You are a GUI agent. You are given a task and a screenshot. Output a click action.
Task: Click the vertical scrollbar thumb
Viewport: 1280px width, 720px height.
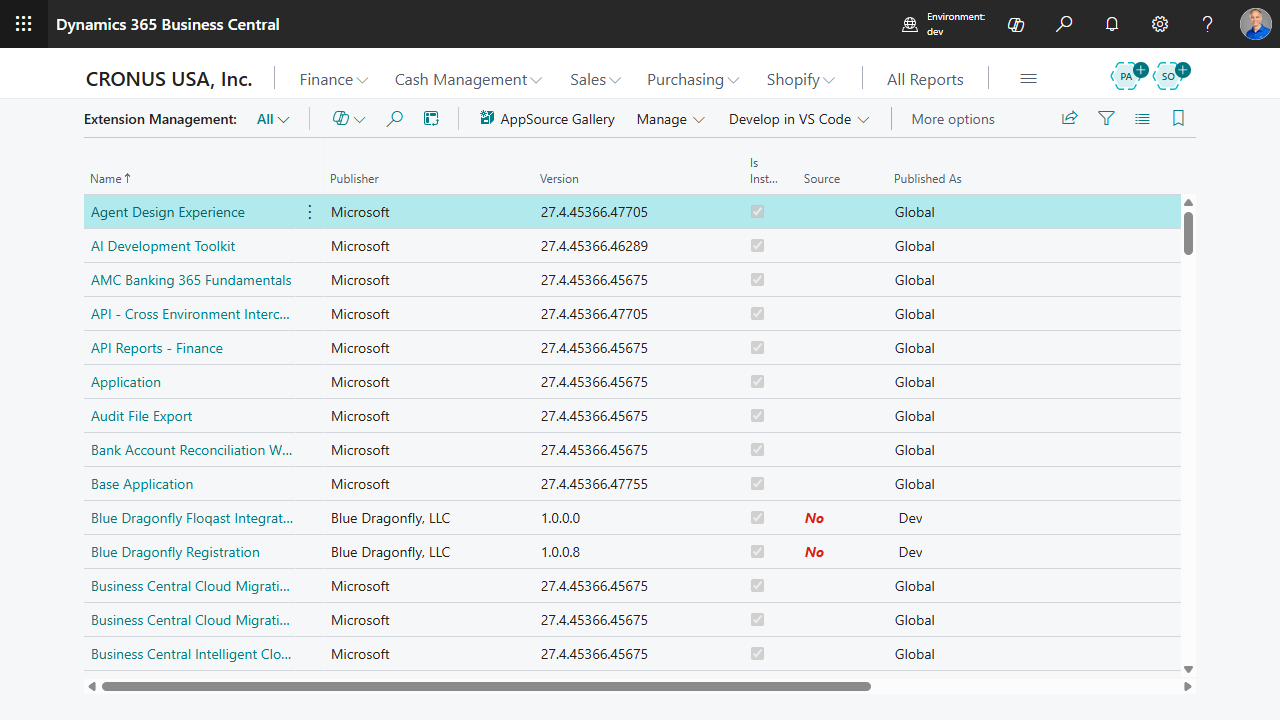pyautogui.click(x=1188, y=233)
